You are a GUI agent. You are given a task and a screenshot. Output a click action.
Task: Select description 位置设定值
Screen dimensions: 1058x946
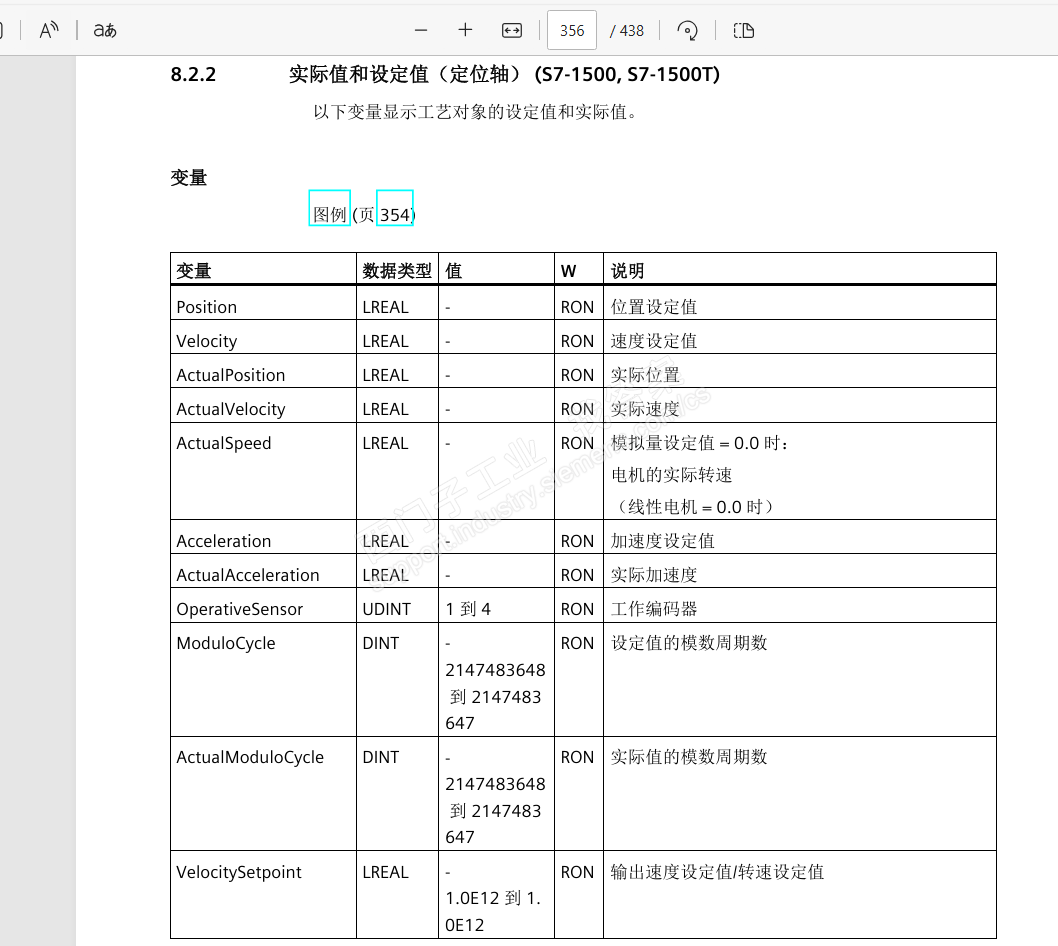tap(654, 307)
